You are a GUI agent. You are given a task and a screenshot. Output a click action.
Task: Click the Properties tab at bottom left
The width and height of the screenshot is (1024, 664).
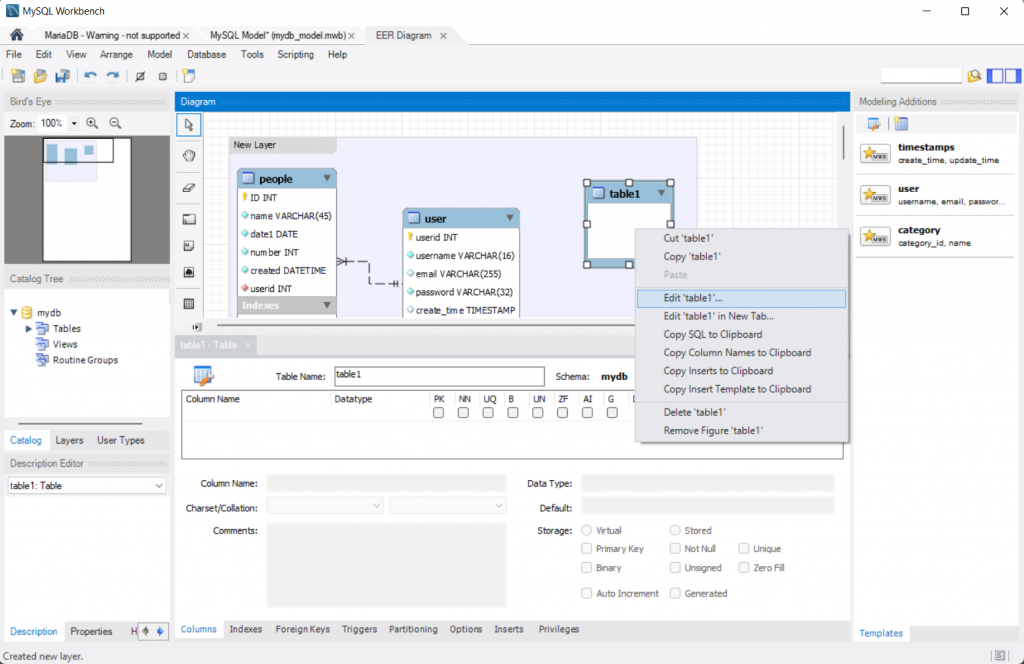tap(91, 631)
